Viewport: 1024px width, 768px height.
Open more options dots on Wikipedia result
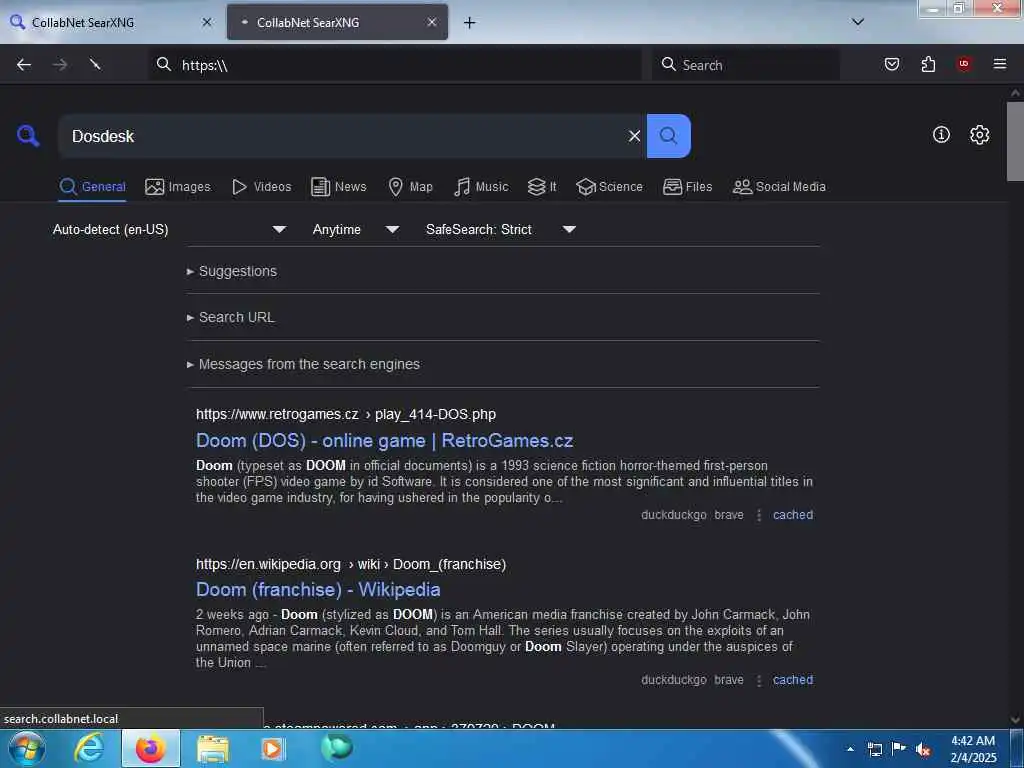click(759, 680)
